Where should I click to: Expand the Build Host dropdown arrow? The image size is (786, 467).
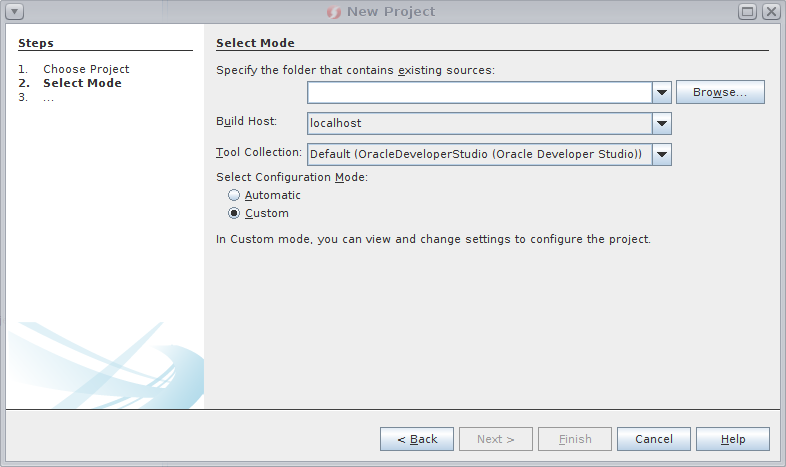point(661,123)
